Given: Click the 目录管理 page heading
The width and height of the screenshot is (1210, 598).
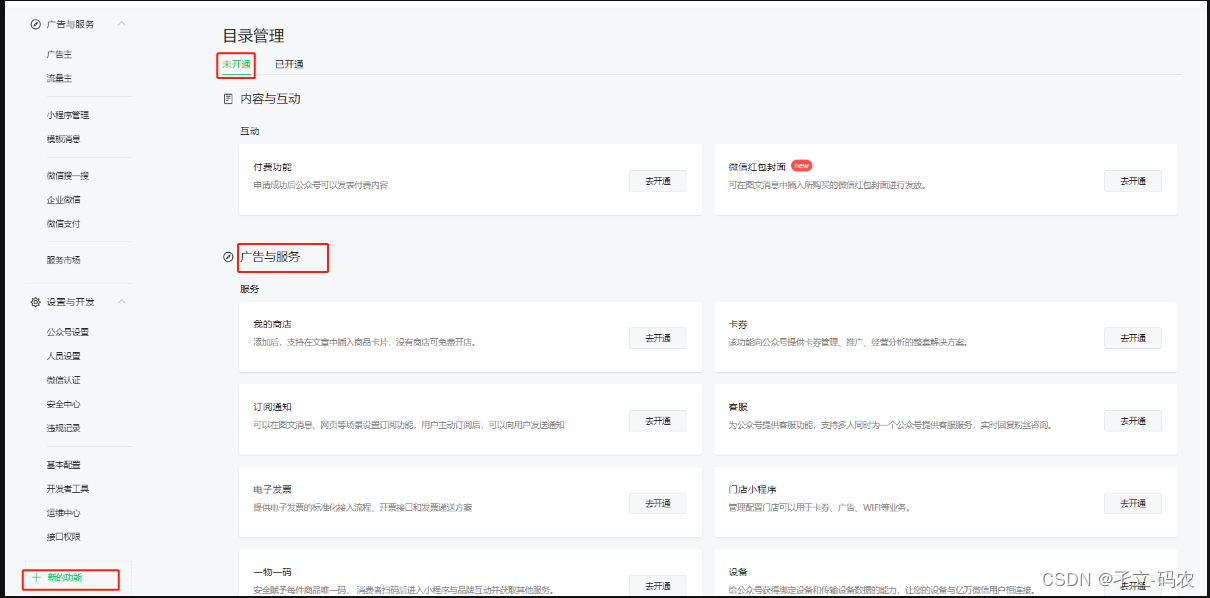Looking at the screenshot, I should 254,36.
